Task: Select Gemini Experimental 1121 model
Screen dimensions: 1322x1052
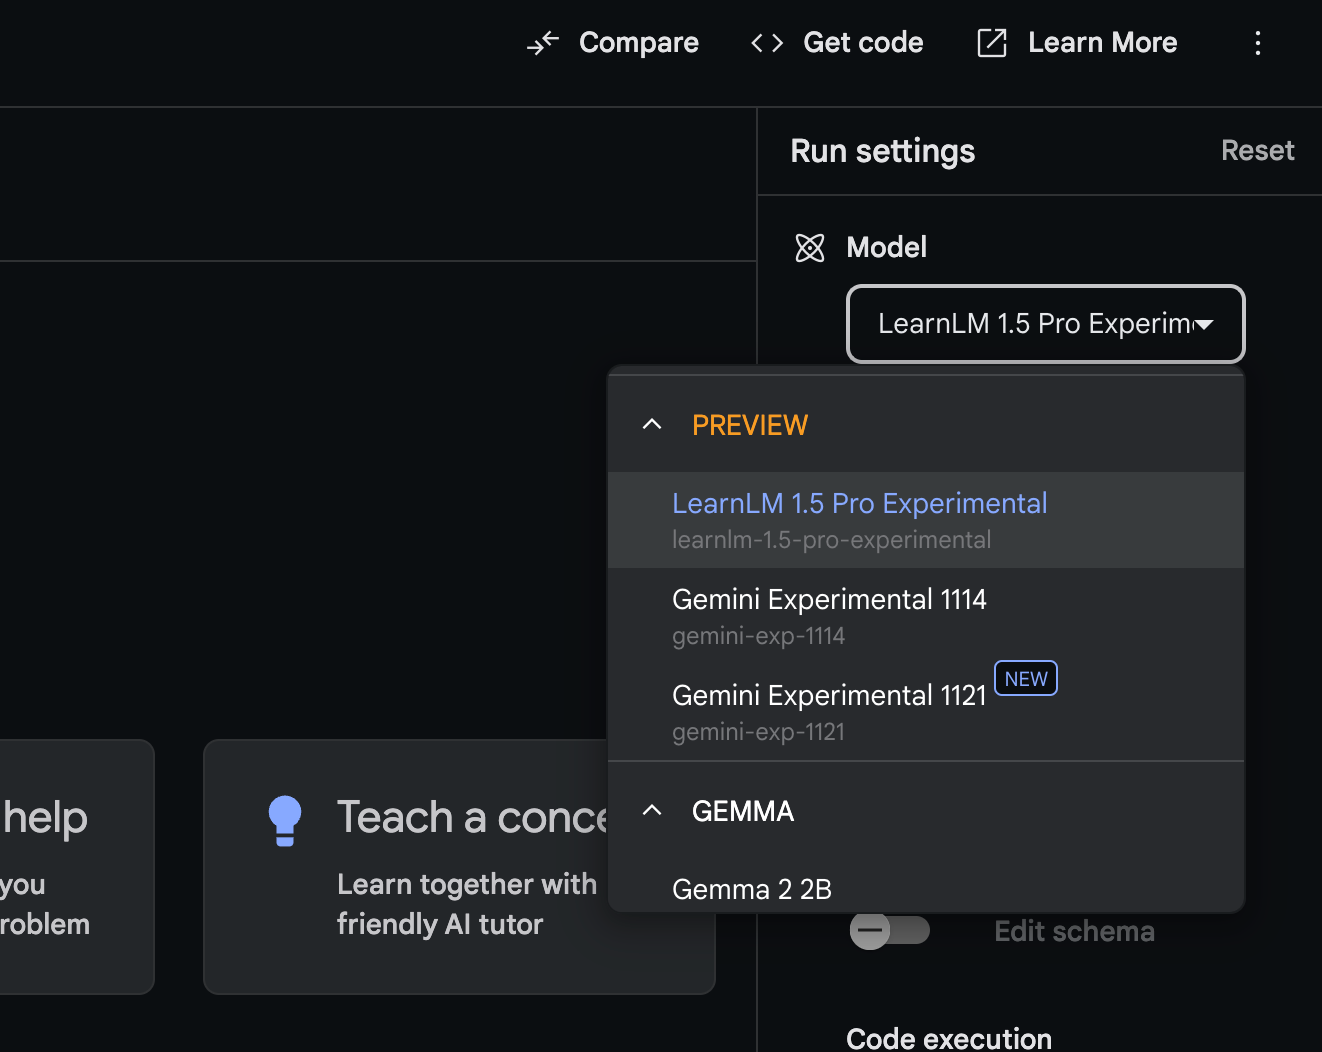Action: (926, 712)
